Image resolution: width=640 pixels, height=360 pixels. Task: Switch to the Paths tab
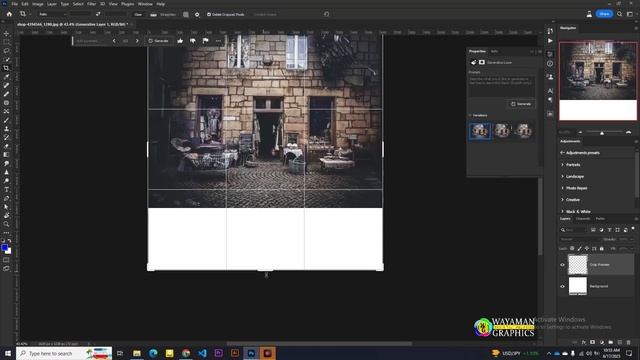(600, 219)
